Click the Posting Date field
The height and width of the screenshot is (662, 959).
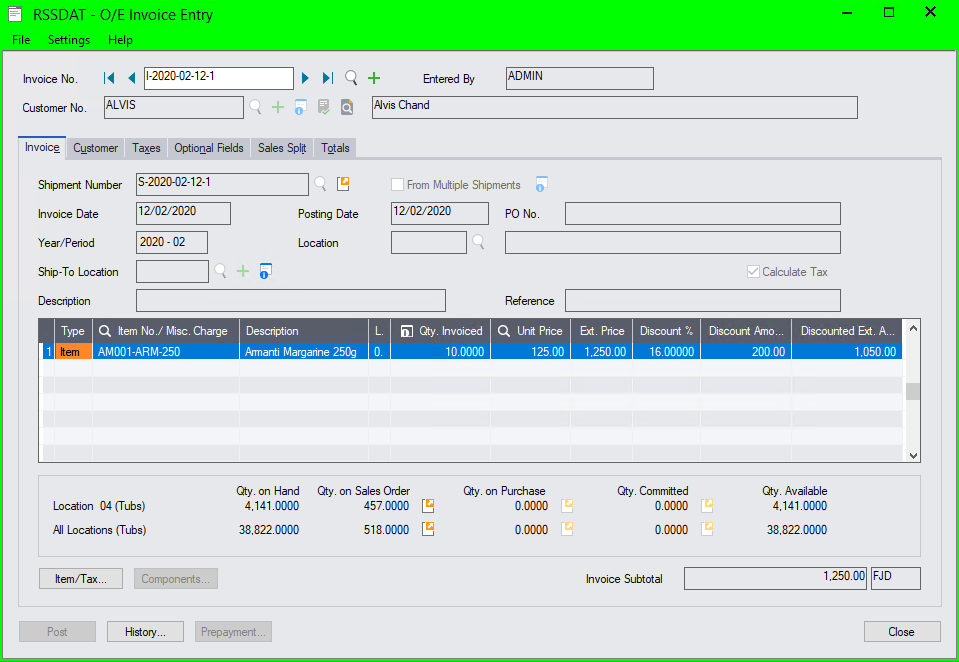point(439,213)
